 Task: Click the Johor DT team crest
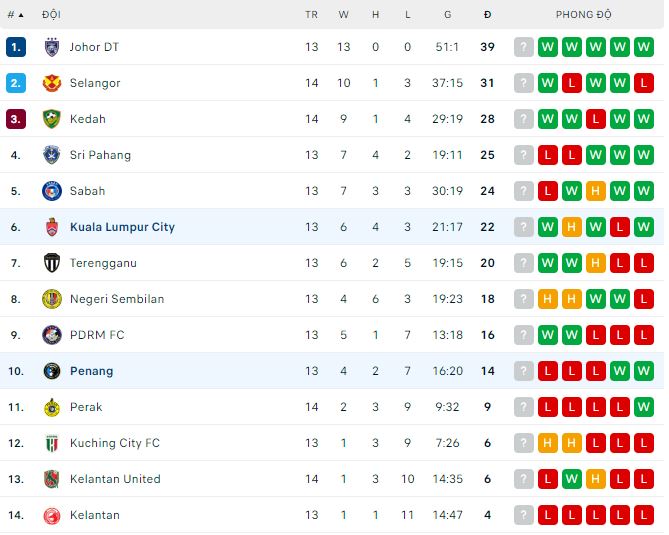click(x=52, y=47)
